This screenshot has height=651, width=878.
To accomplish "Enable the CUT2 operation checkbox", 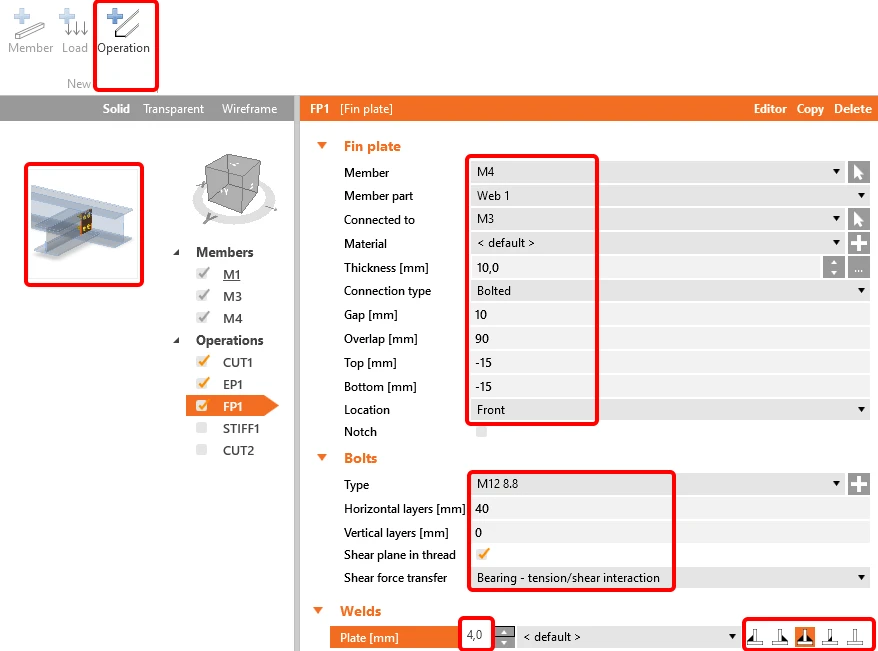I will (x=202, y=450).
